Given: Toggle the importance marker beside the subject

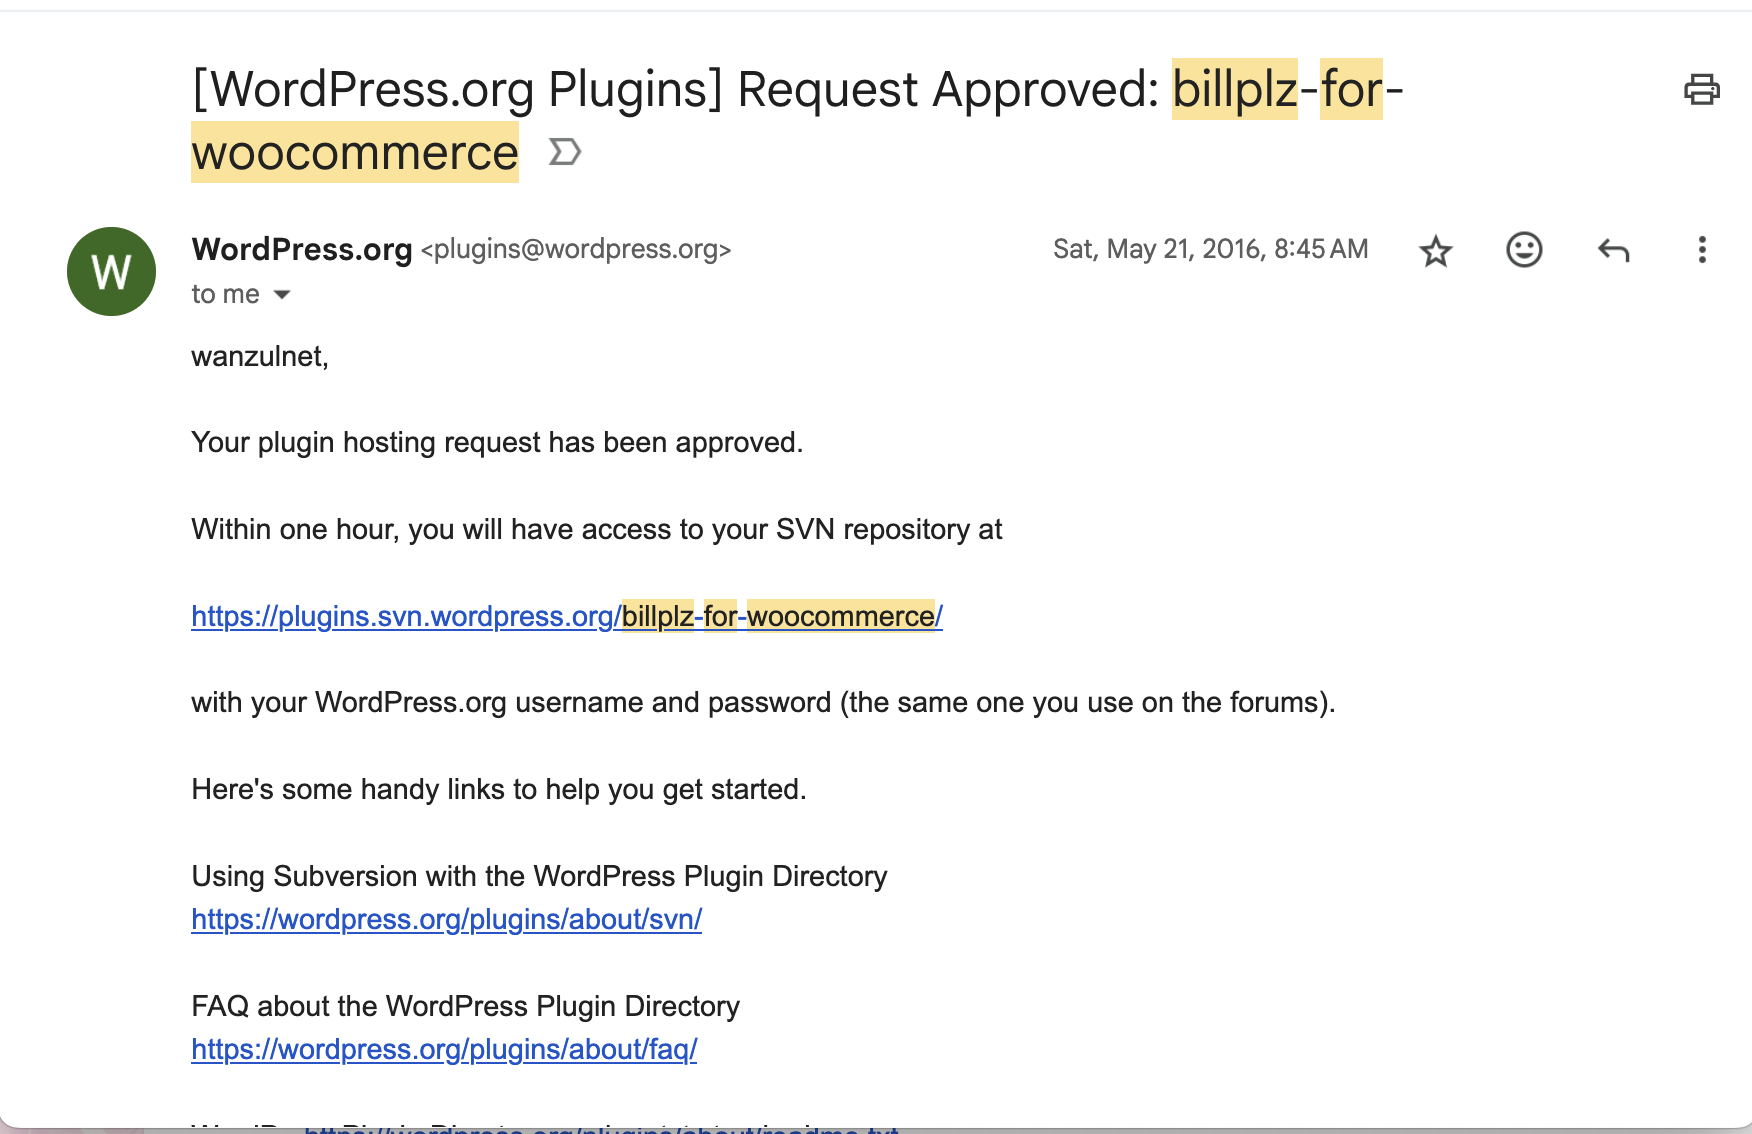Looking at the screenshot, I should 565,152.
